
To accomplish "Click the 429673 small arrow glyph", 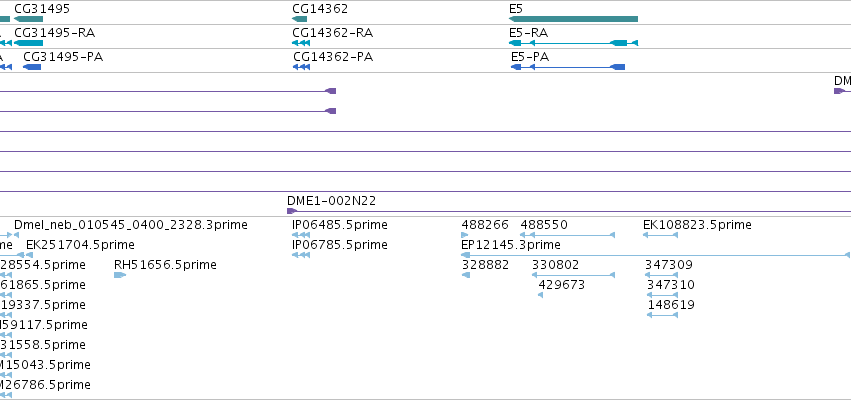I will coord(541,295).
